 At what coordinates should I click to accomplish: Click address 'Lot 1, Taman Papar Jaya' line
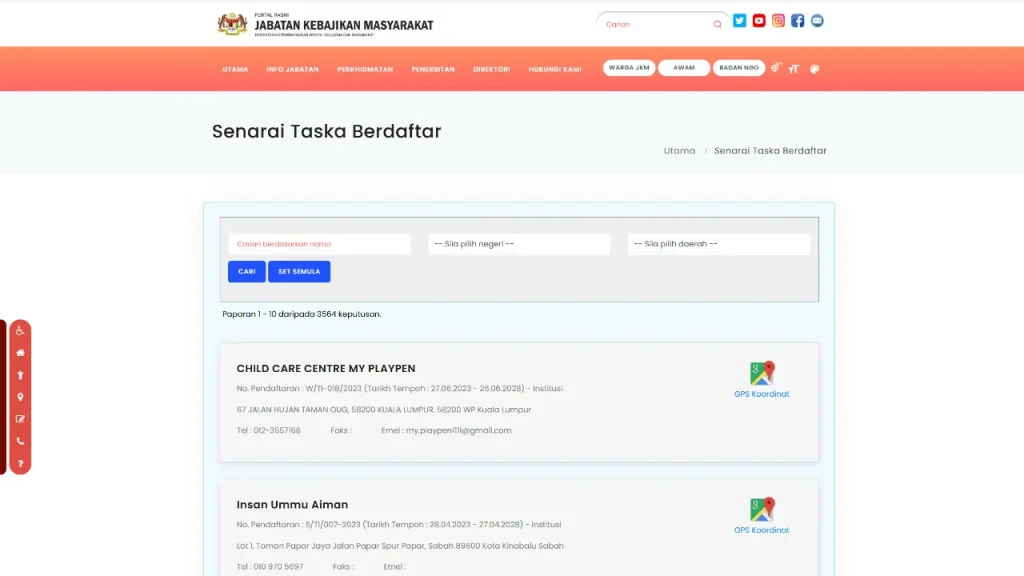click(400, 546)
